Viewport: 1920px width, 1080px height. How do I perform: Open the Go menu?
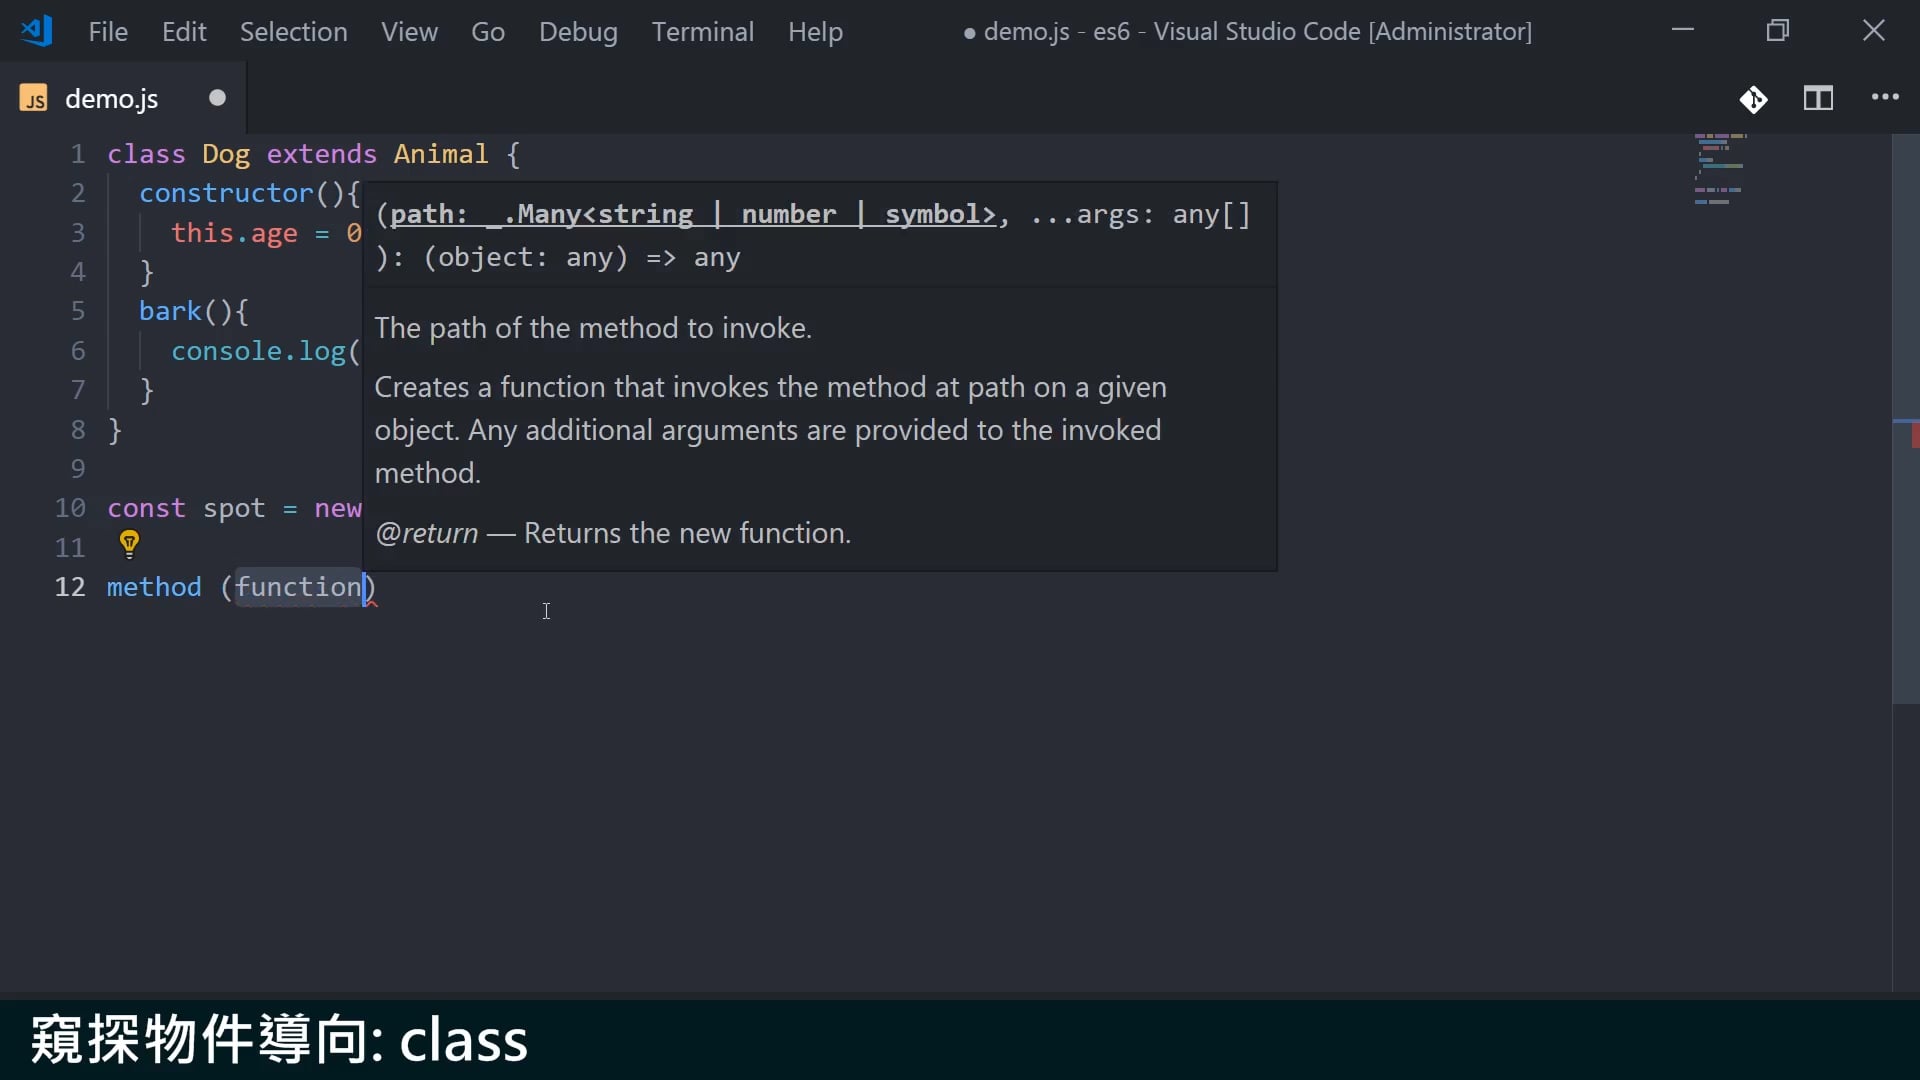(x=488, y=32)
